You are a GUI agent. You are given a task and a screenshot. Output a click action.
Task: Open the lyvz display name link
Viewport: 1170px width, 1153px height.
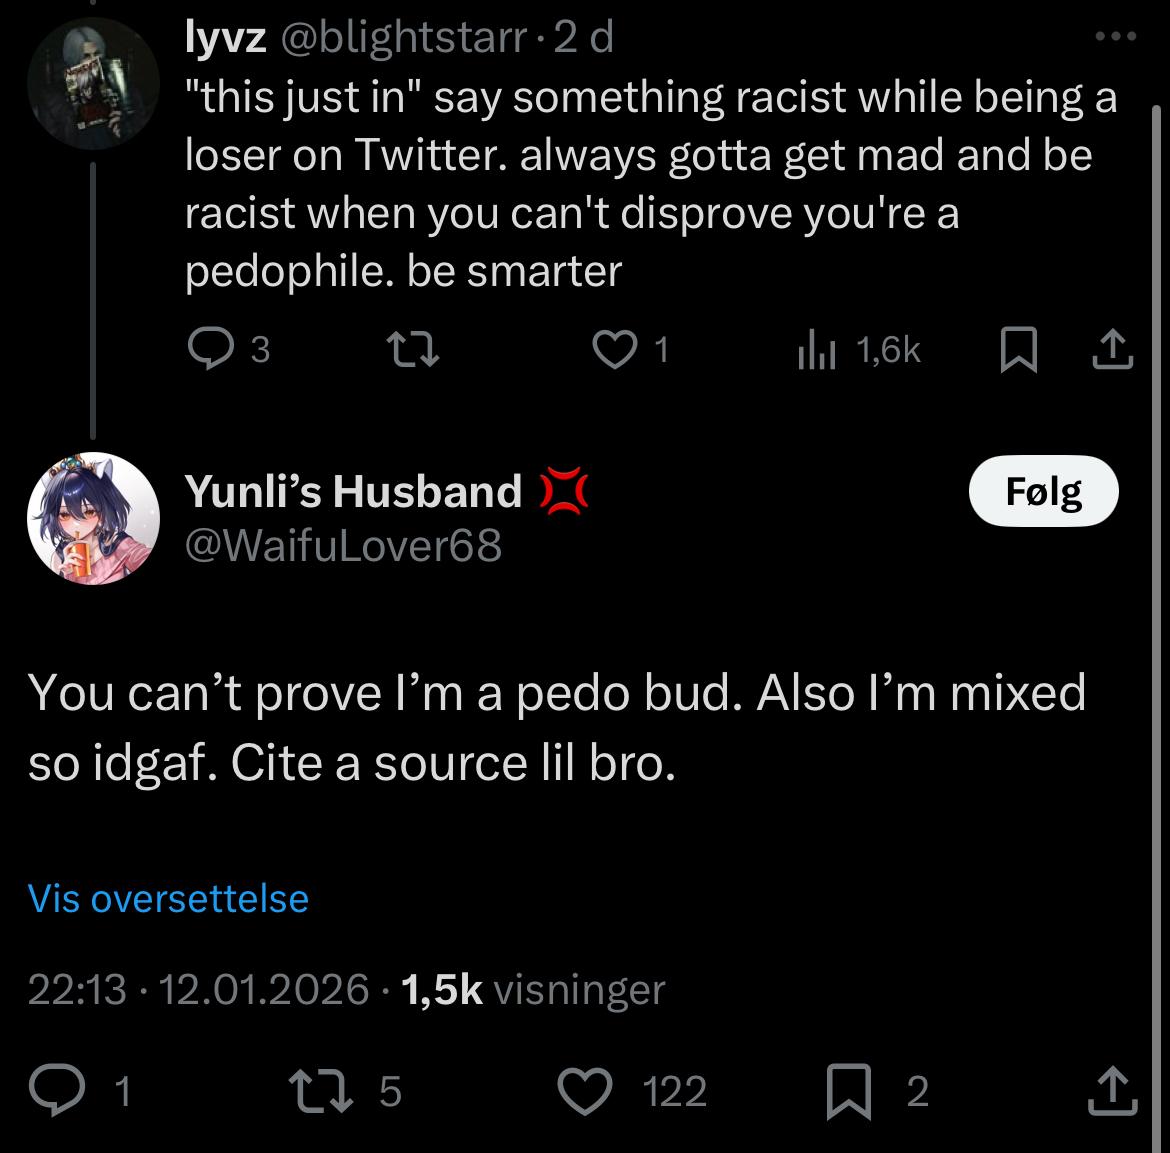coord(225,38)
